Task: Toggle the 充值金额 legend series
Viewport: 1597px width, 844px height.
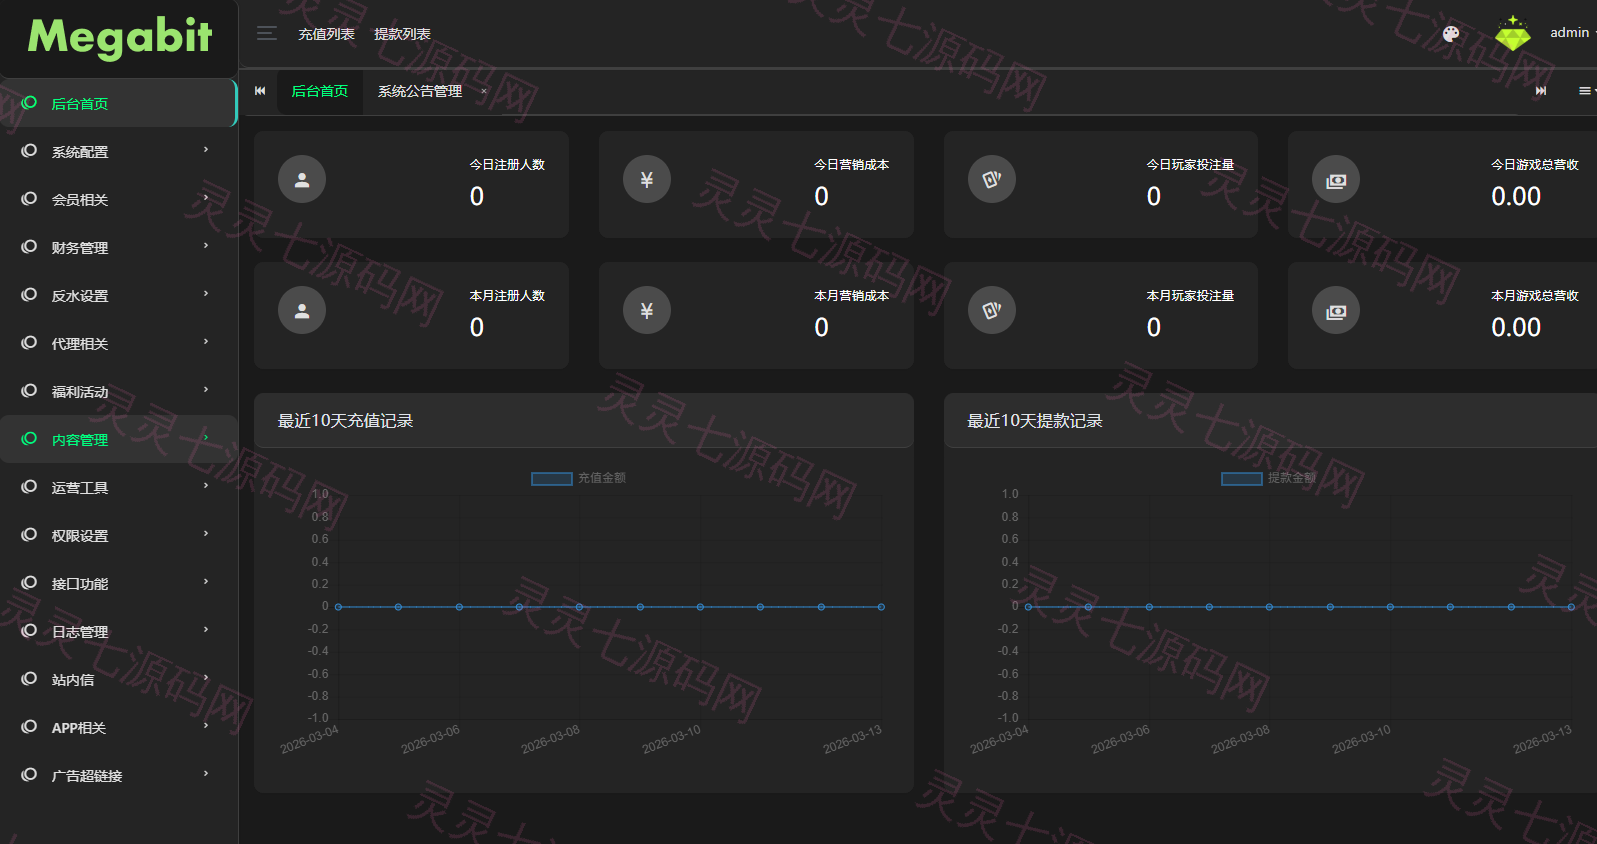Action: (x=578, y=478)
